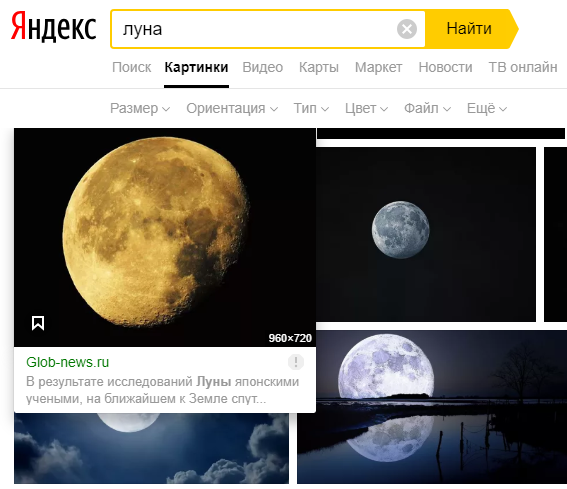Open the Цвет color filter dropdown
The width and height of the screenshot is (567, 489).
click(366, 108)
